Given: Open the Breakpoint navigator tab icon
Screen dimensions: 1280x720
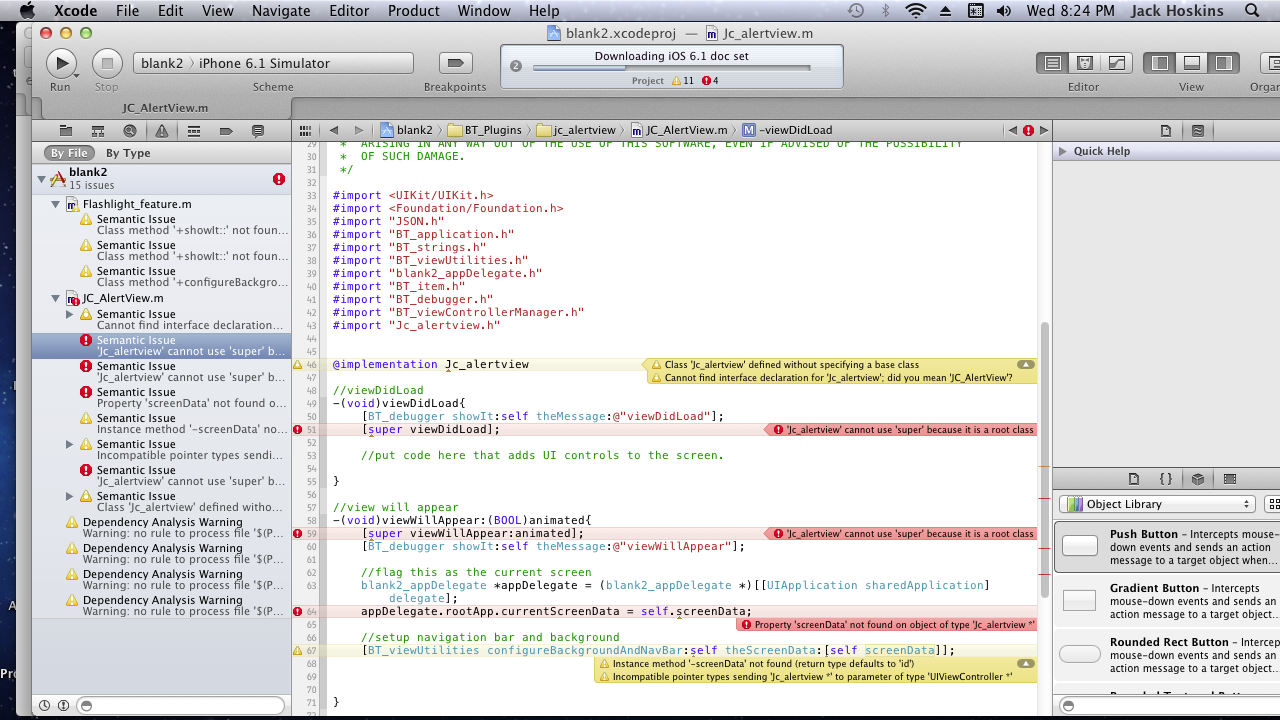Looking at the screenshot, I should coord(226,131).
